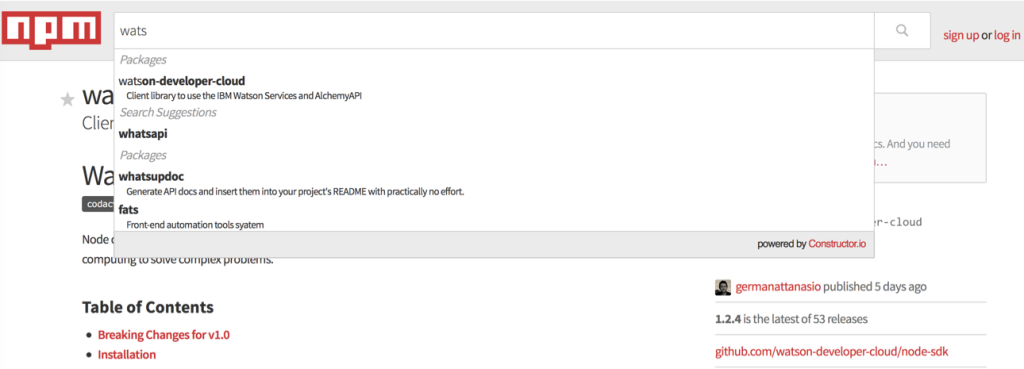
Task: Click the codacy badge
Action: pyautogui.click(x=98, y=204)
